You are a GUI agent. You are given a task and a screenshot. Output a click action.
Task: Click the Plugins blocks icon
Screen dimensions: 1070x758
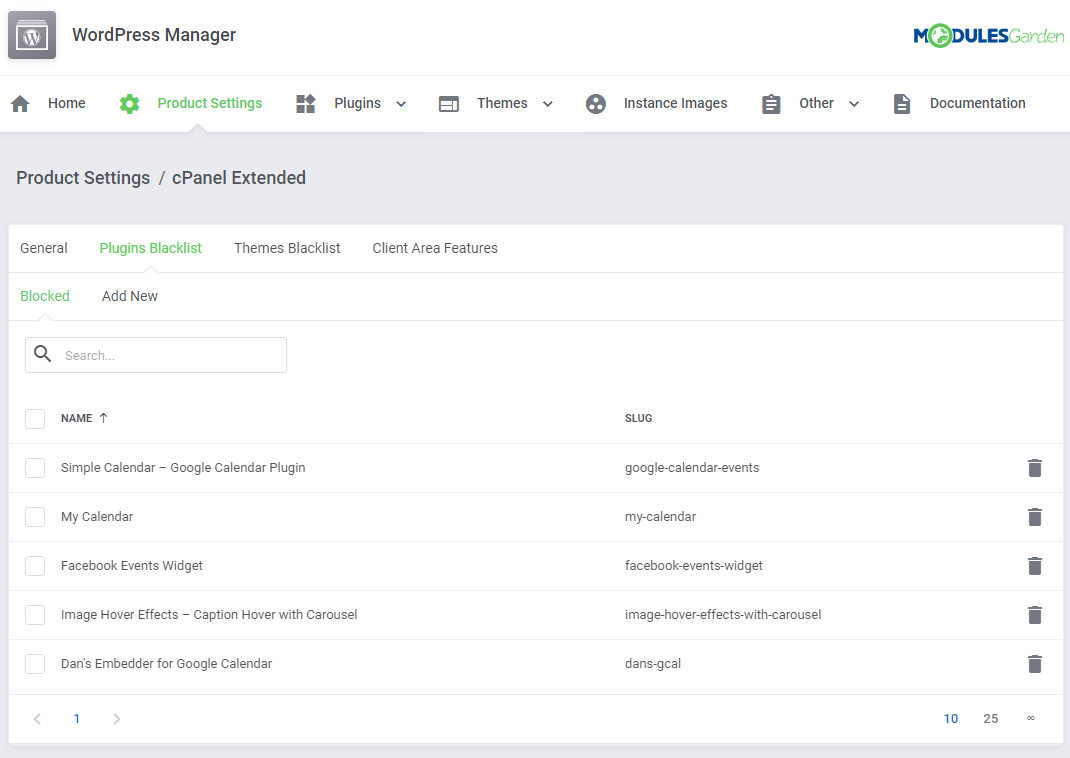tap(306, 104)
